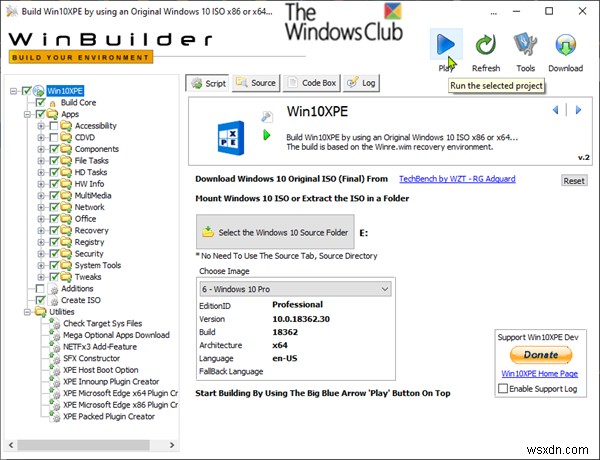Image resolution: width=600 pixels, height=460 pixels.
Task: Click the tree horizontal scrollbar thumb
Action: [x=83, y=445]
